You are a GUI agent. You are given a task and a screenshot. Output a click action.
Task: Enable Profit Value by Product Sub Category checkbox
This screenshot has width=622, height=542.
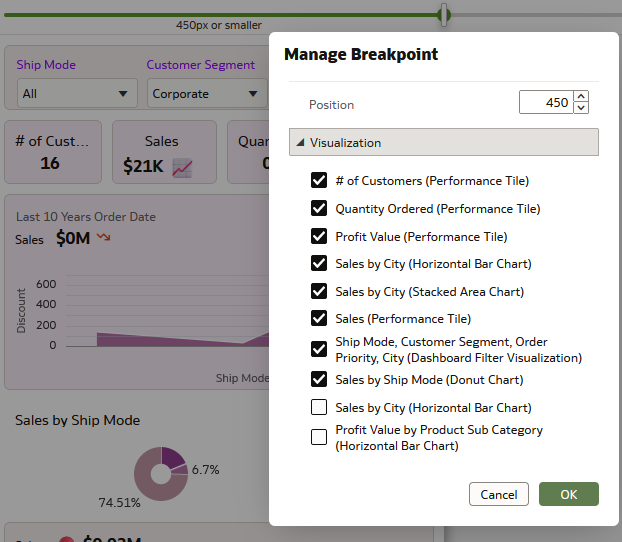(x=319, y=437)
